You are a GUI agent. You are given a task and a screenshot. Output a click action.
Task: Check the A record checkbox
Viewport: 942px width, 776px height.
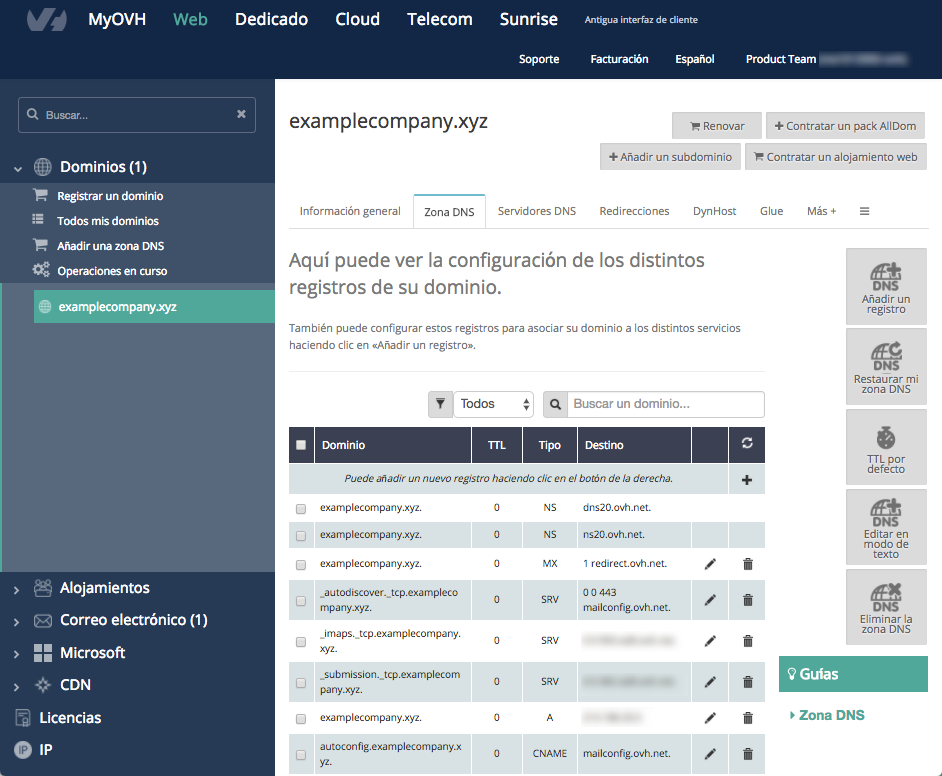(x=301, y=719)
